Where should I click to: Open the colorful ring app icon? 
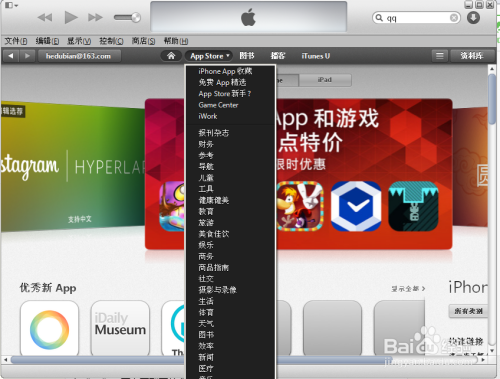tap(49, 329)
